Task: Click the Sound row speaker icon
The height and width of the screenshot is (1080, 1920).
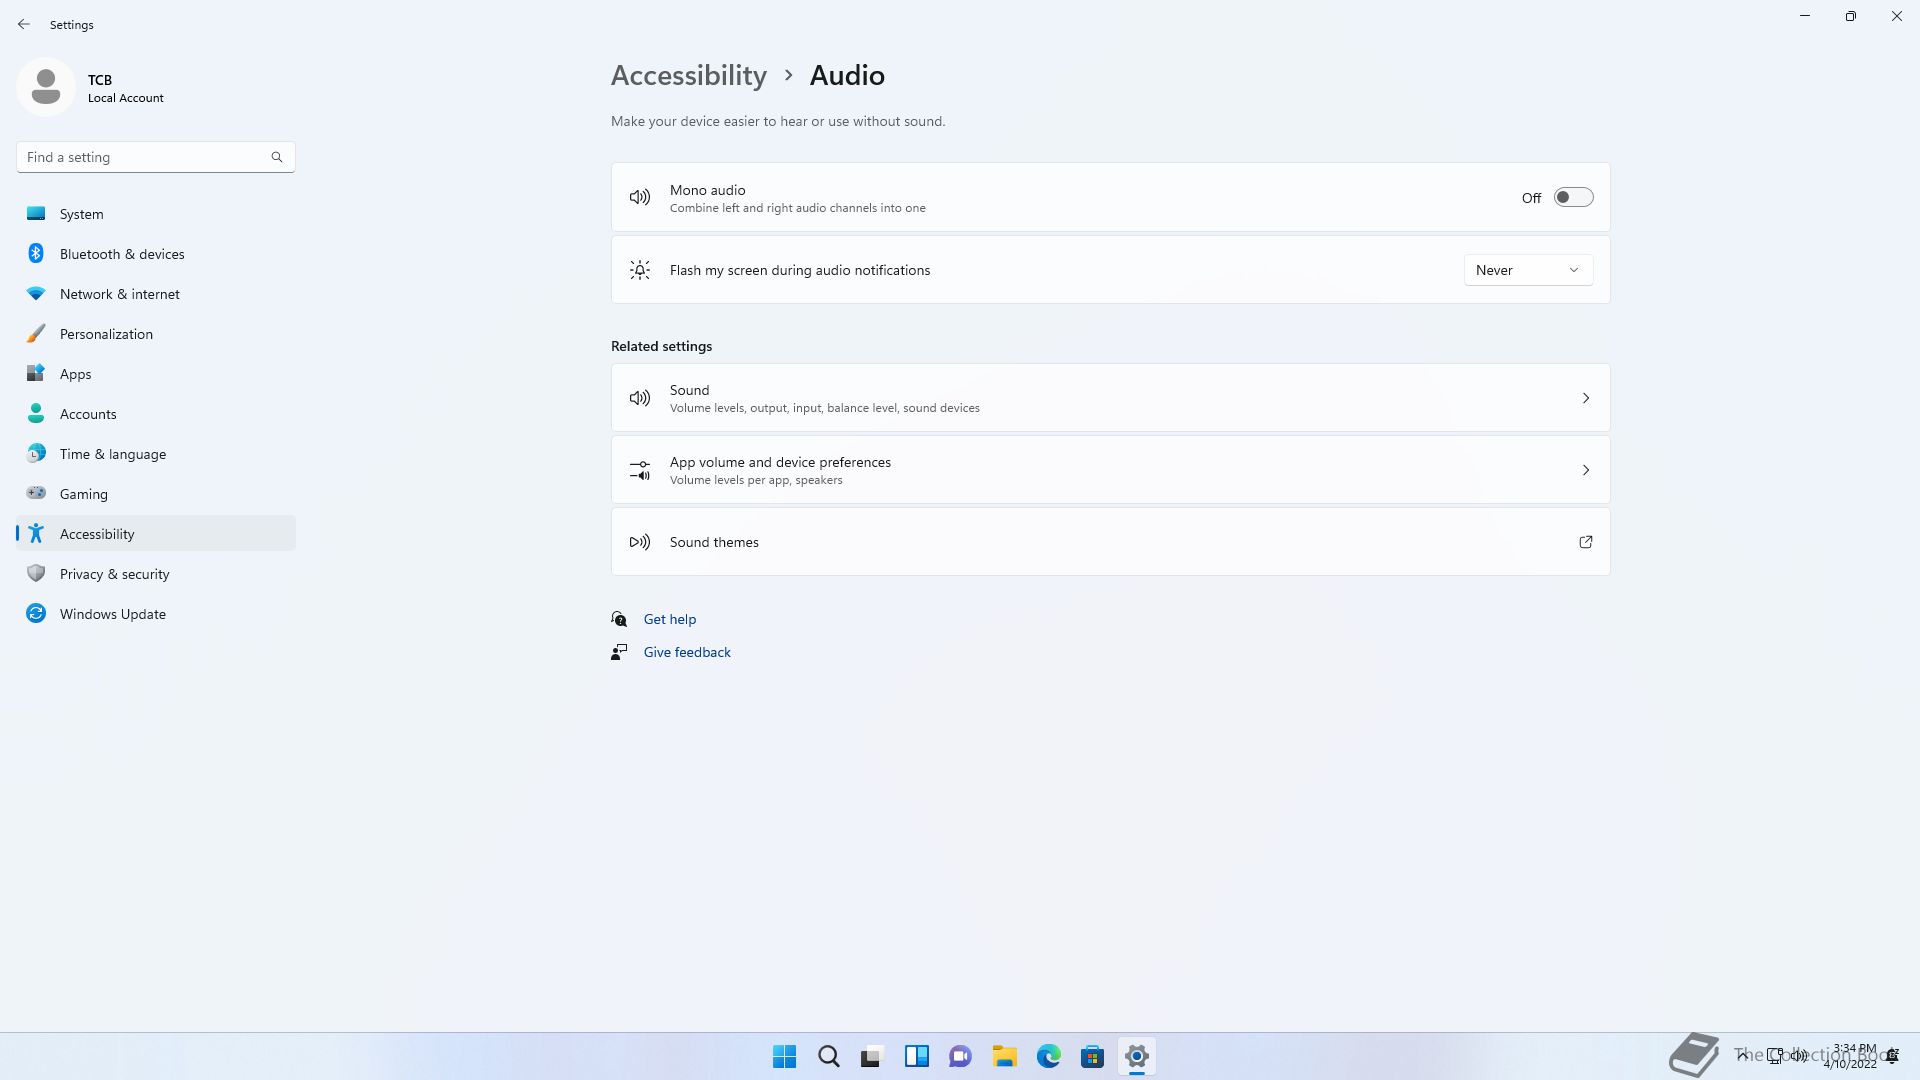Action: pyautogui.click(x=640, y=398)
